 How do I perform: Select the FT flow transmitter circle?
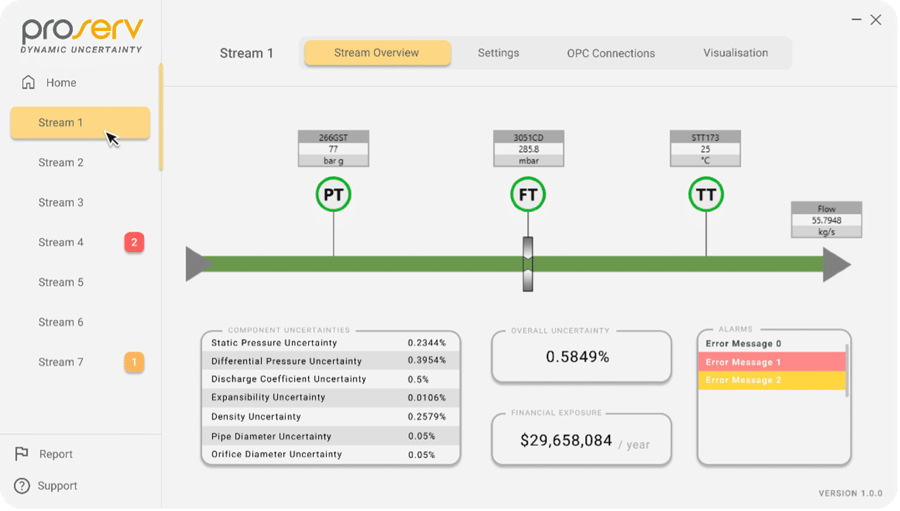528,195
